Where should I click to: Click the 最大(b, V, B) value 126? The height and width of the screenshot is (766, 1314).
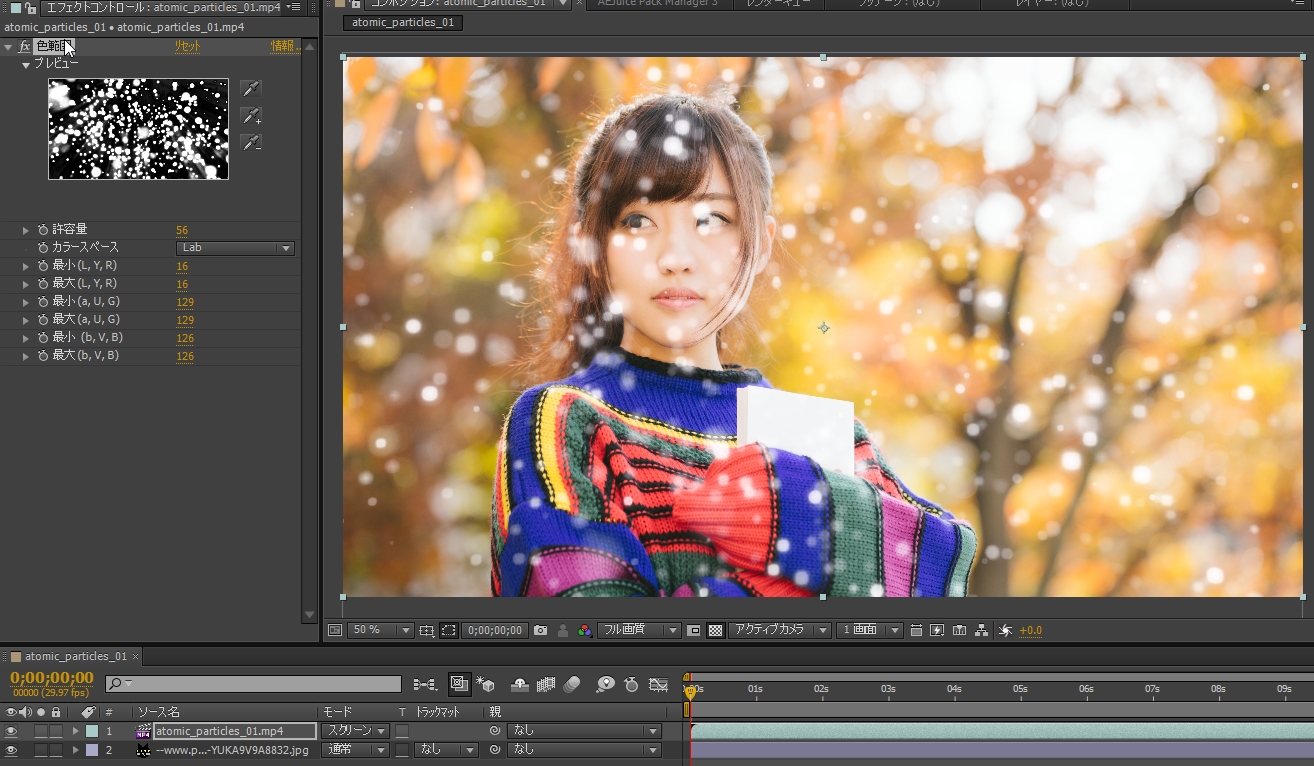185,357
